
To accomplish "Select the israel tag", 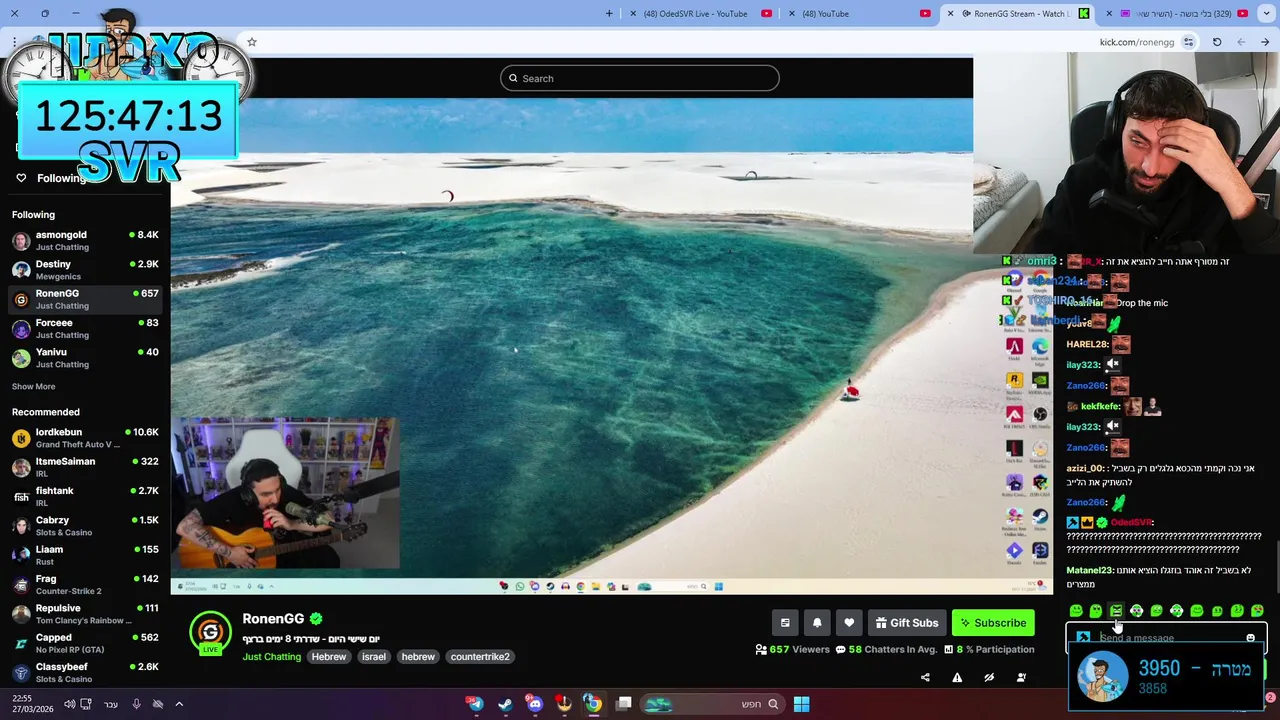I will tap(374, 657).
